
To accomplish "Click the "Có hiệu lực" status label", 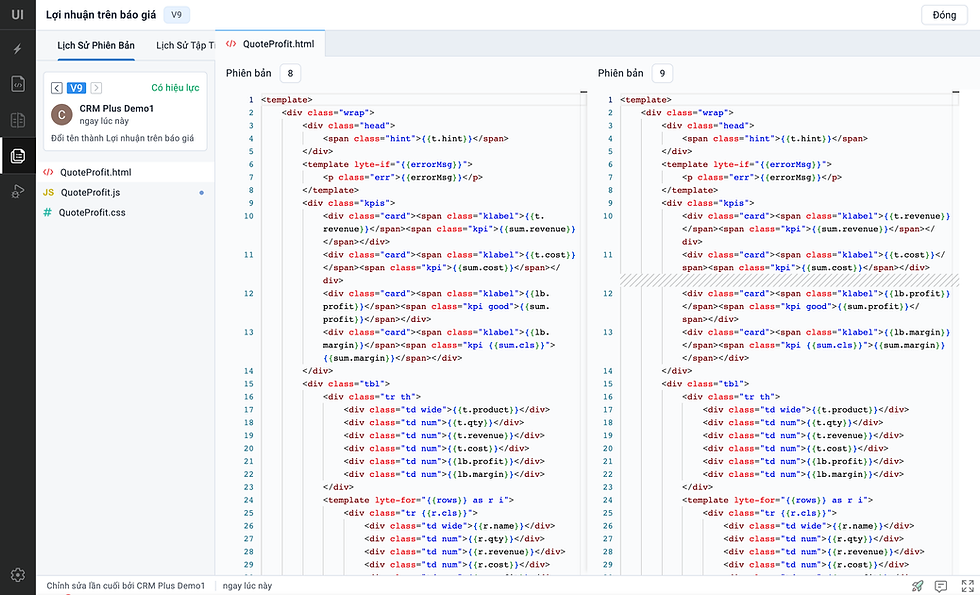I will coord(175,88).
